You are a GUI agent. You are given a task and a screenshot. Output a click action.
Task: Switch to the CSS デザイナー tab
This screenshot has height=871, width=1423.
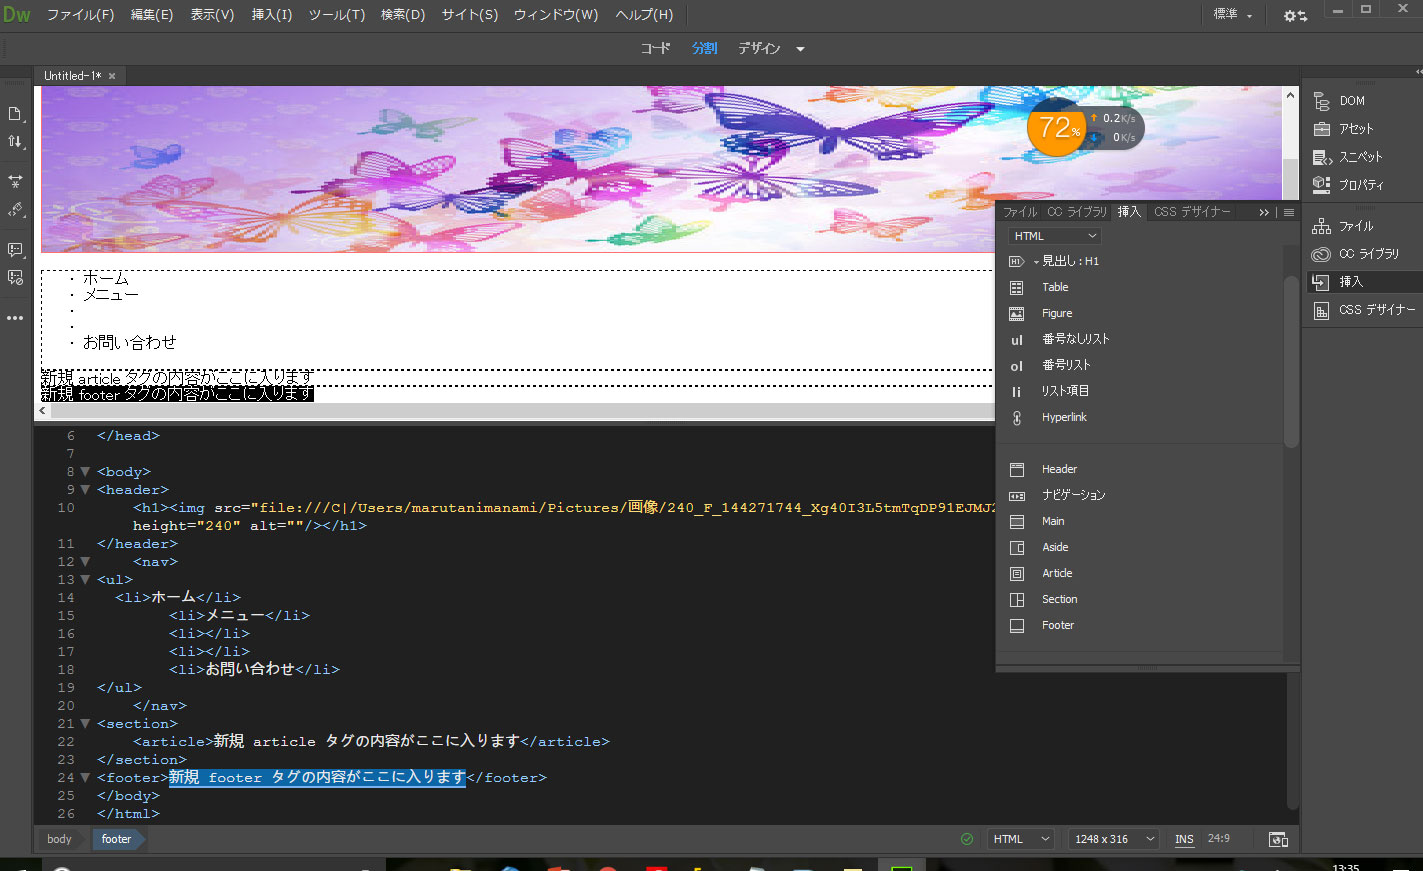coord(1191,212)
